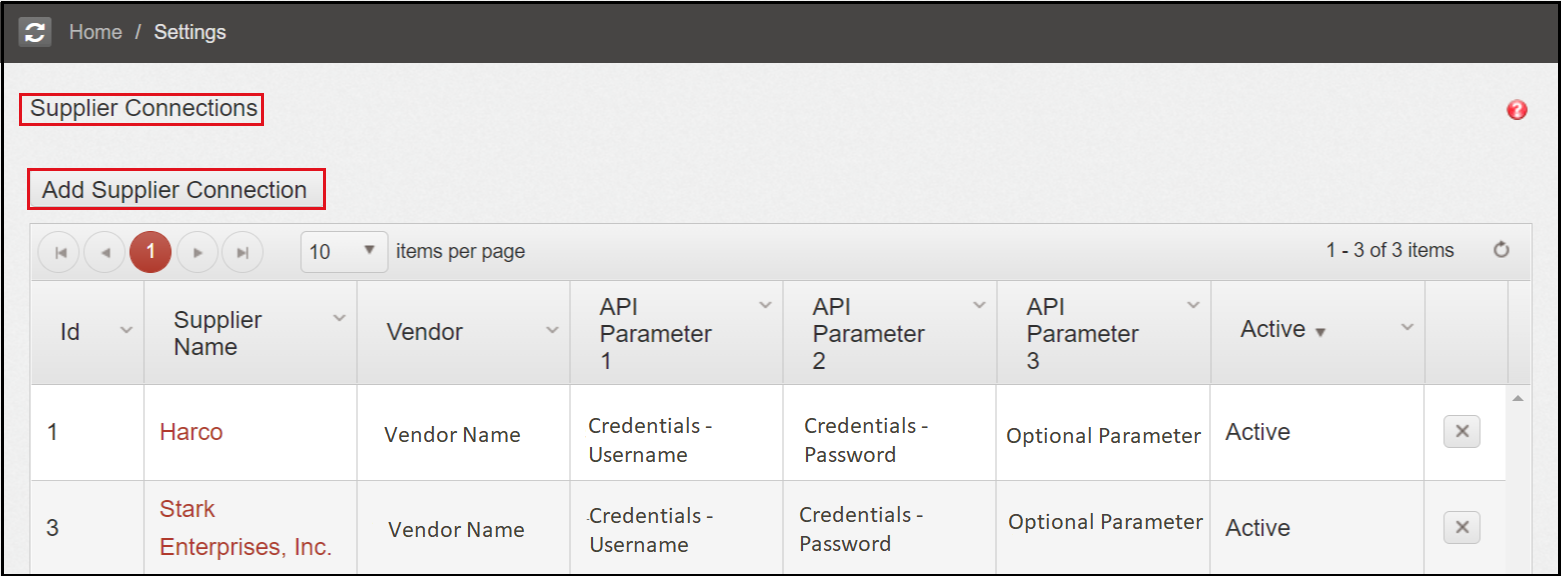Open the items per page dropdown

[x=344, y=252]
